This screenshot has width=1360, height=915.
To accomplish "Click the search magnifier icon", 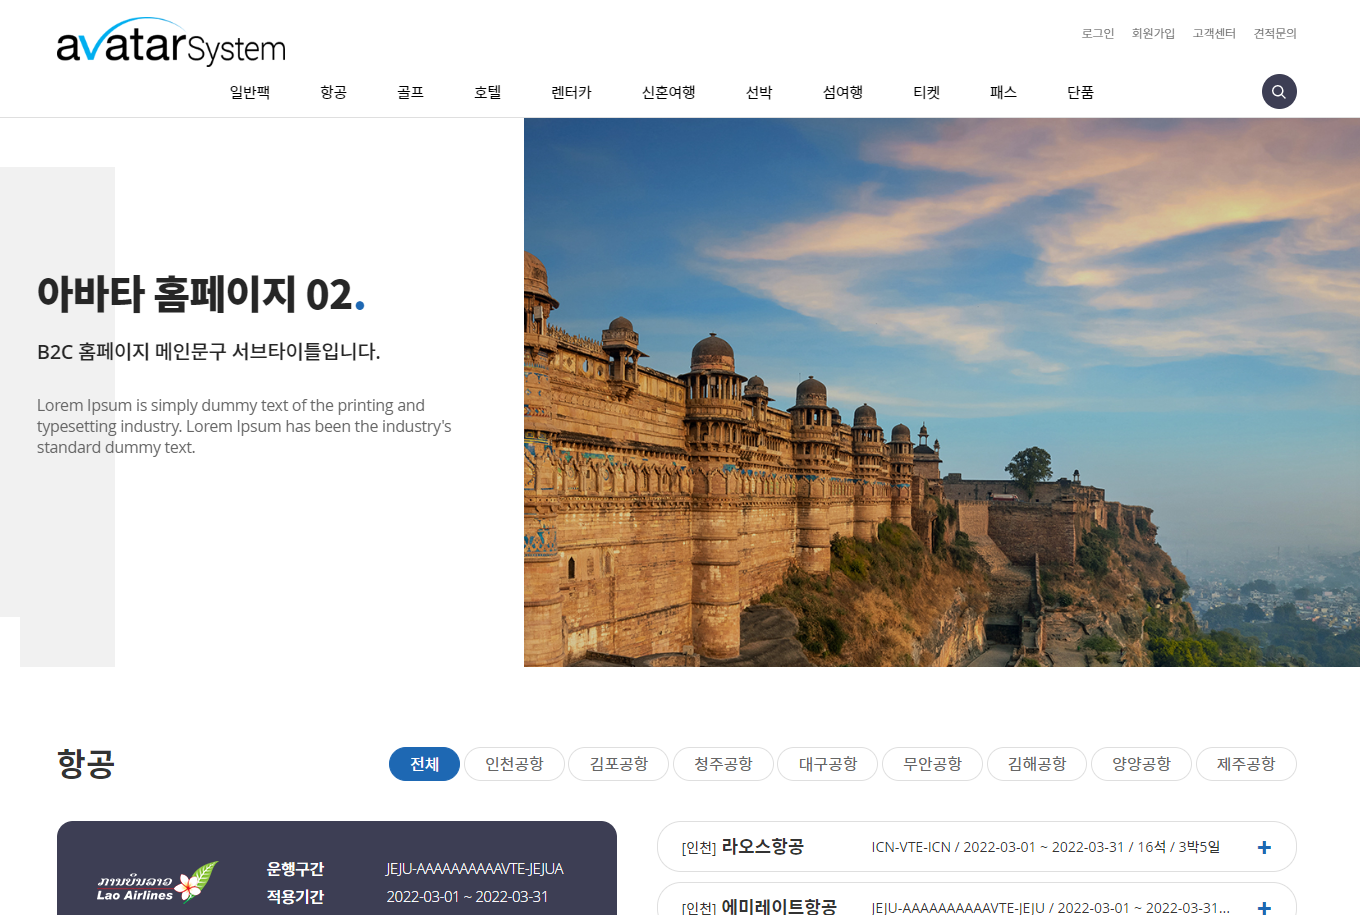I will (1278, 92).
